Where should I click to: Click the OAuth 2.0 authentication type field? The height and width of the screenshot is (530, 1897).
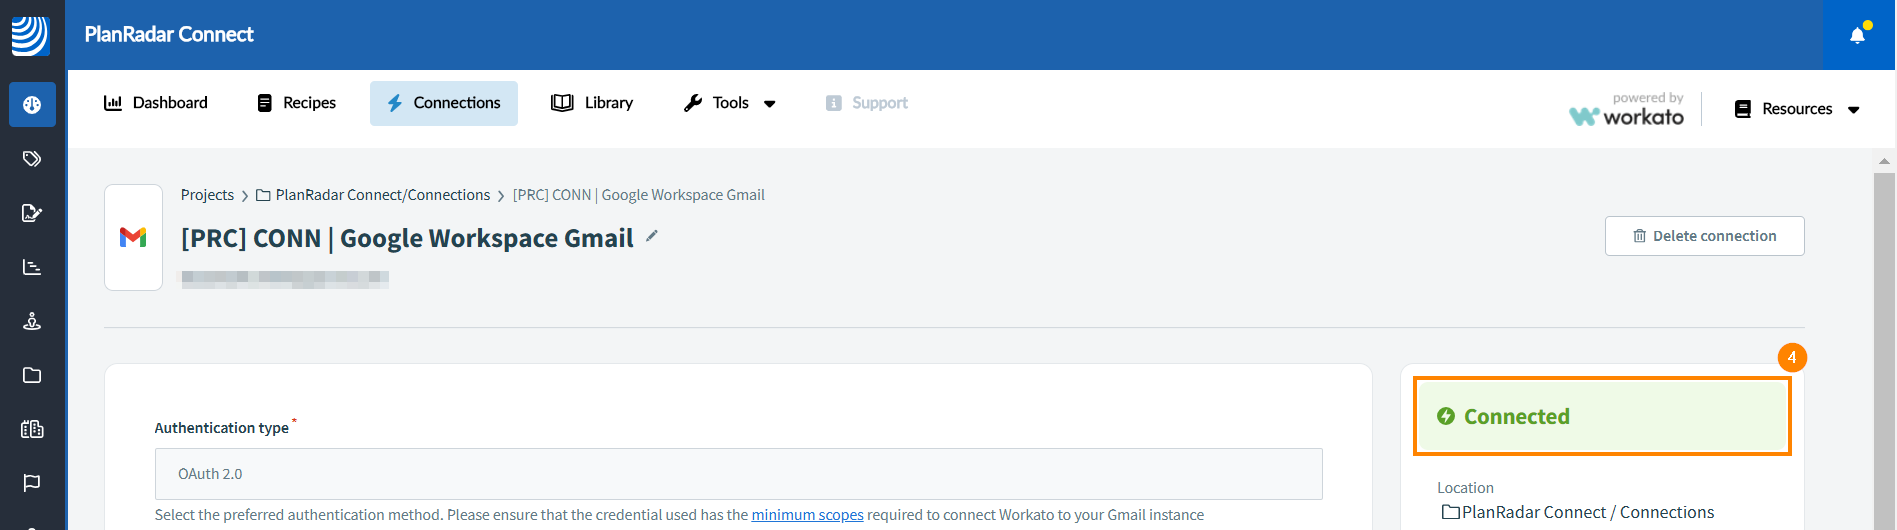pos(739,474)
